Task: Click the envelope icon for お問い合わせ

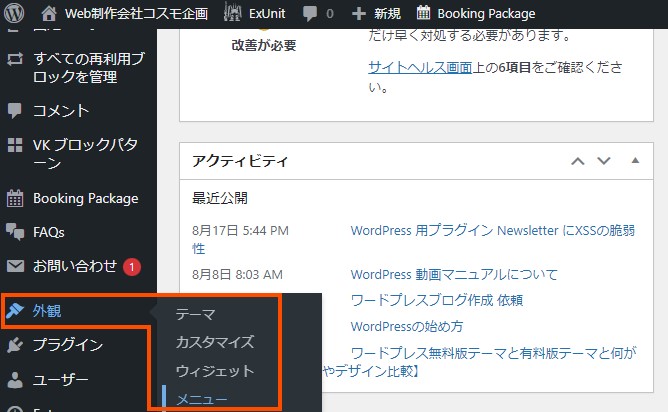Action: (15, 266)
